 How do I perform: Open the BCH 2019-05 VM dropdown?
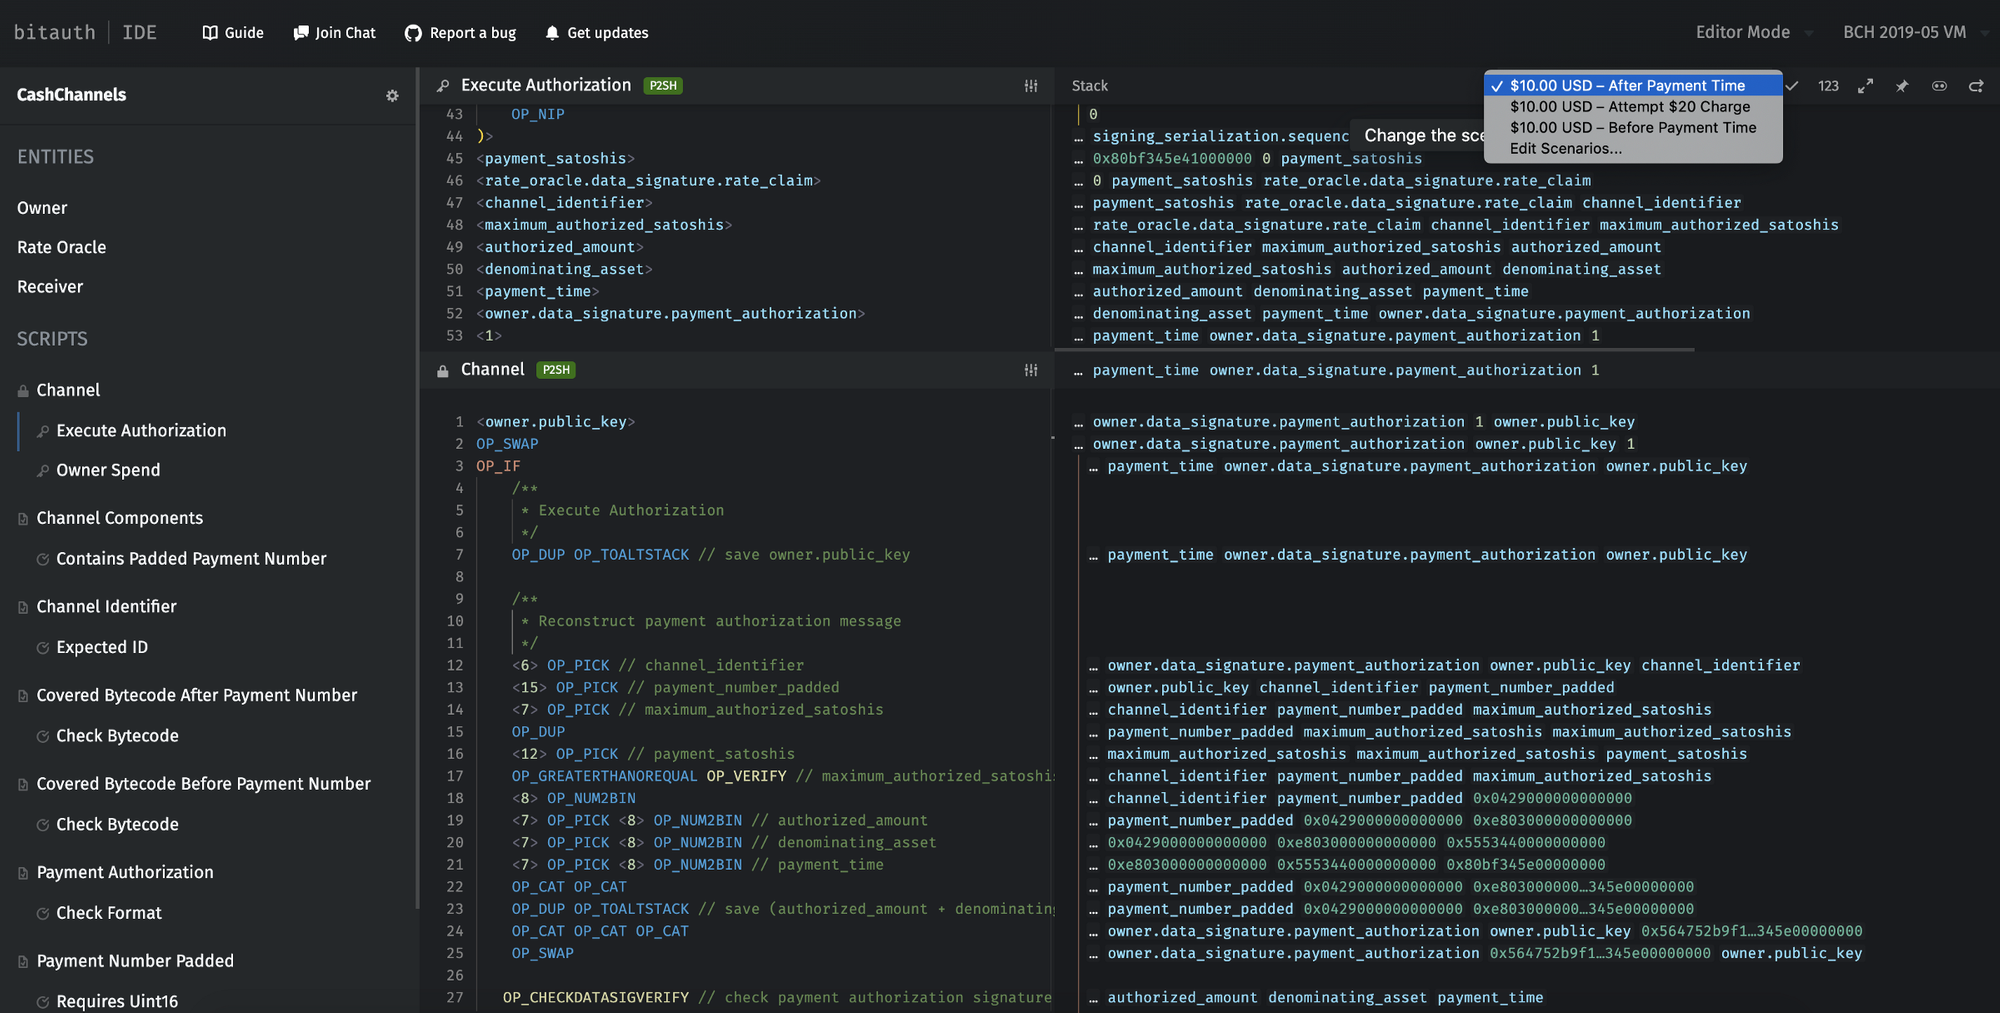point(1914,32)
